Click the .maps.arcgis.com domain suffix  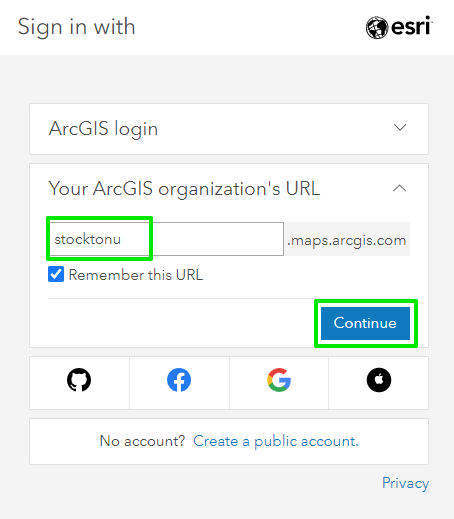pos(347,240)
